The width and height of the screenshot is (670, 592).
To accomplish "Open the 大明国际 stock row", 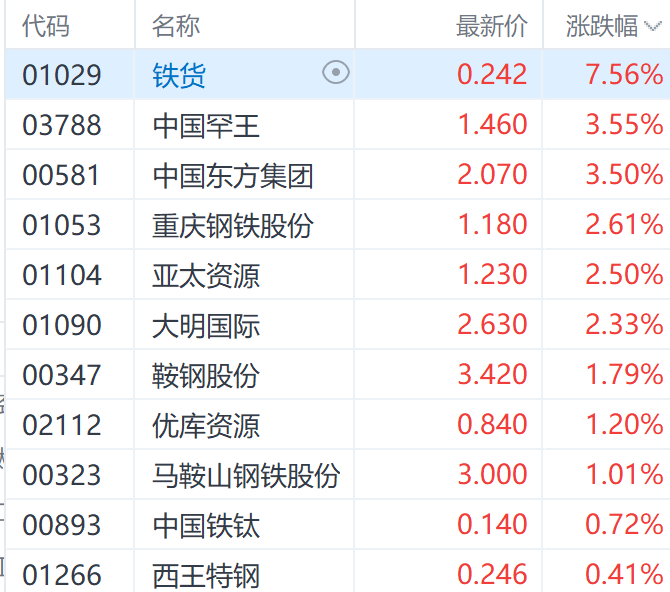I will pyautogui.click(x=206, y=326).
